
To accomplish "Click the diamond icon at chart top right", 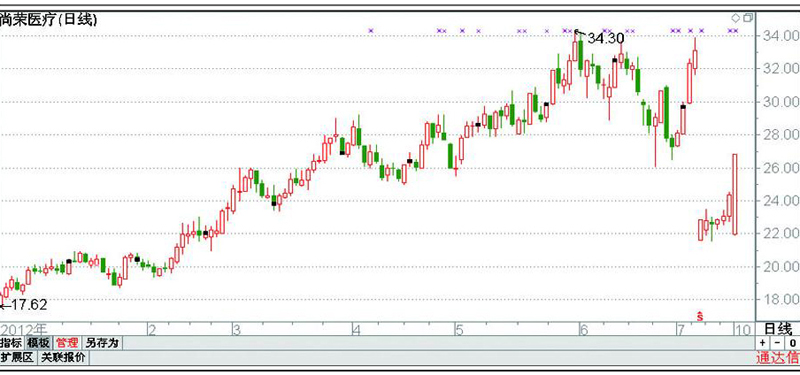I will coord(735,18).
